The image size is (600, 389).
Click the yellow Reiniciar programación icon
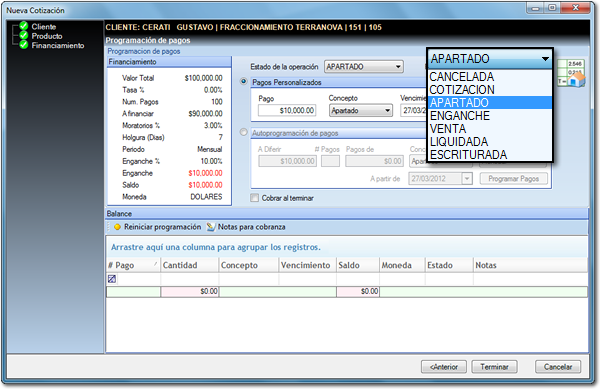pos(117,227)
